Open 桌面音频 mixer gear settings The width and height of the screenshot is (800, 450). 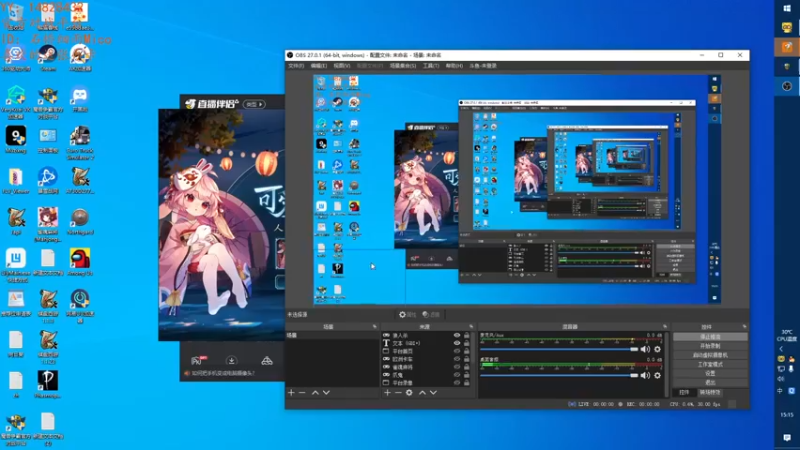(658, 375)
